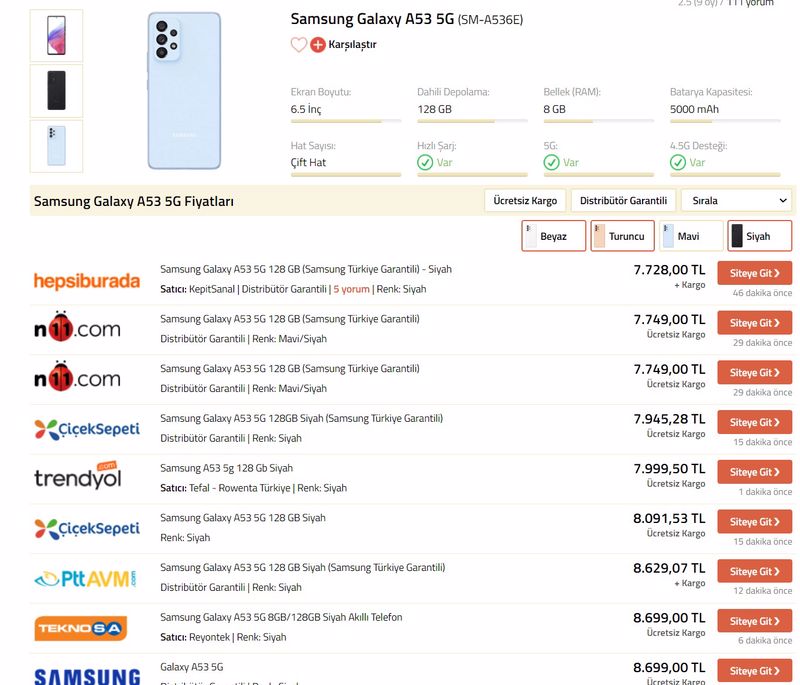
Task: Click the Ekran Boyutu rating bar
Action: 346,121
